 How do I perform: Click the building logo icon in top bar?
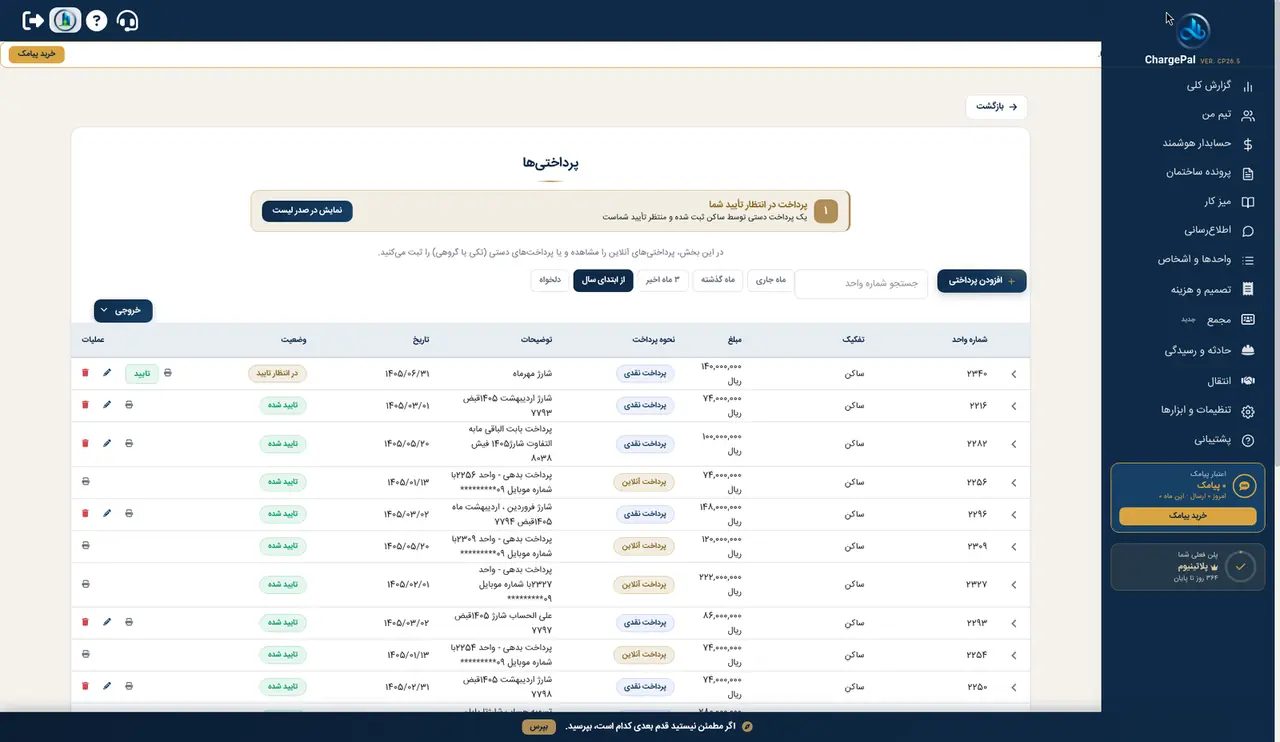[65, 20]
